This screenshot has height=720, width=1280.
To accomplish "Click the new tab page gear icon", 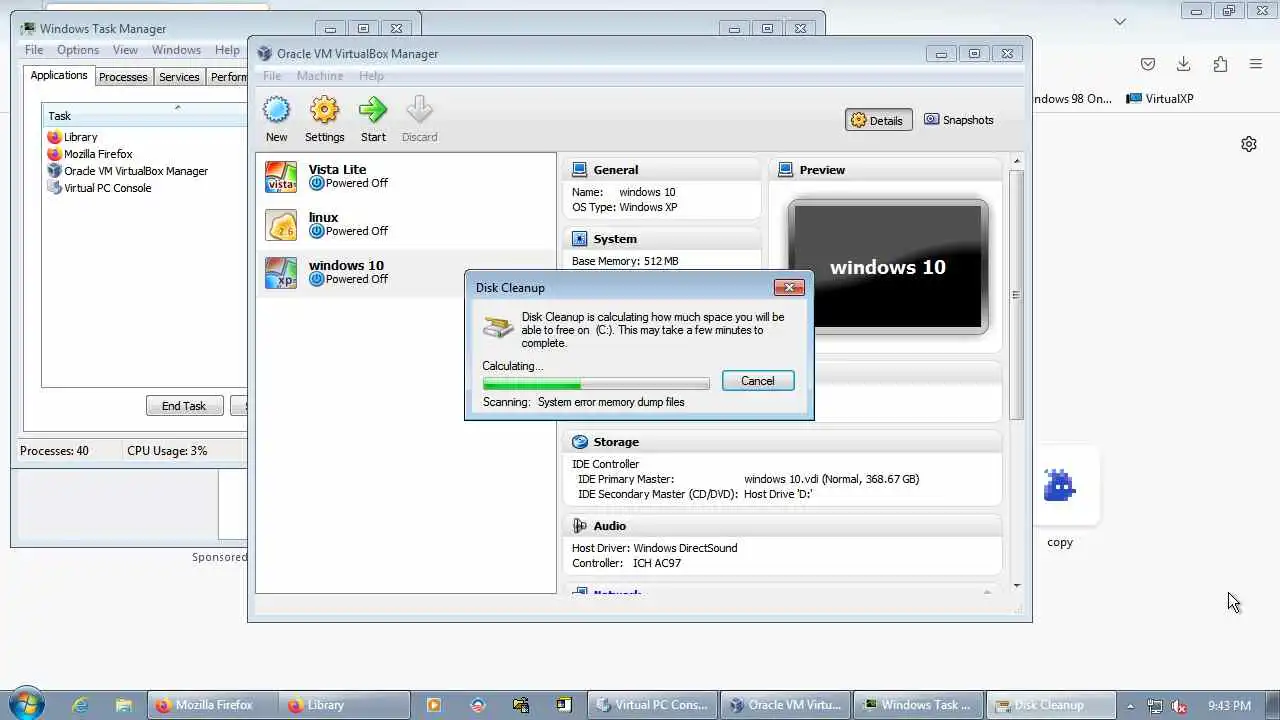I will [x=1249, y=144].
